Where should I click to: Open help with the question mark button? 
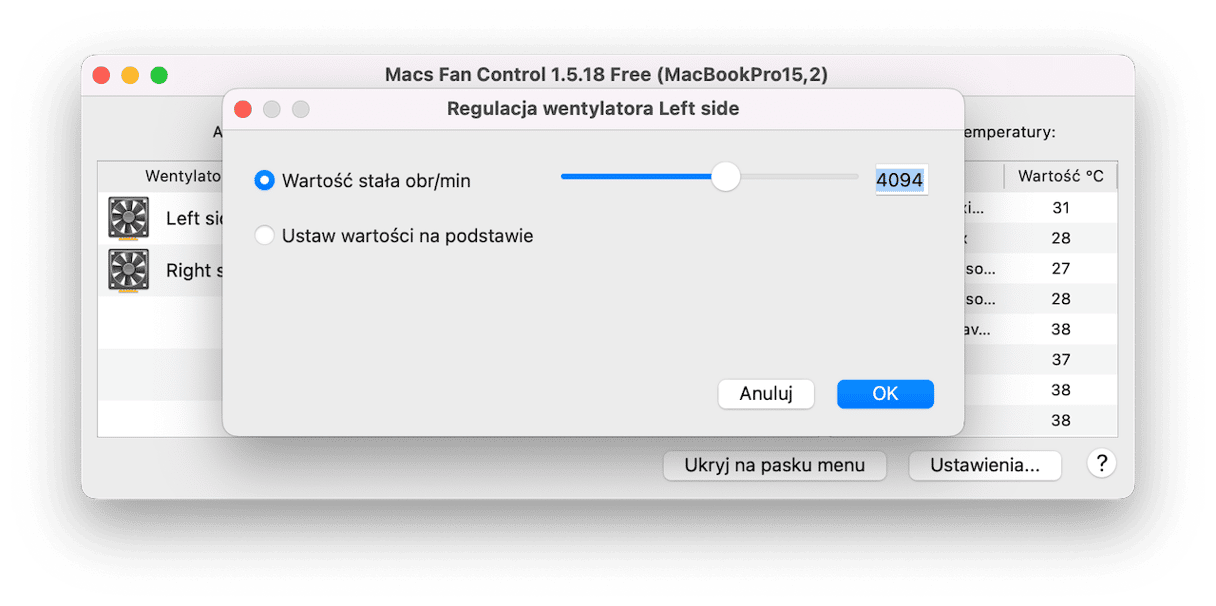tap(1101, 463)
